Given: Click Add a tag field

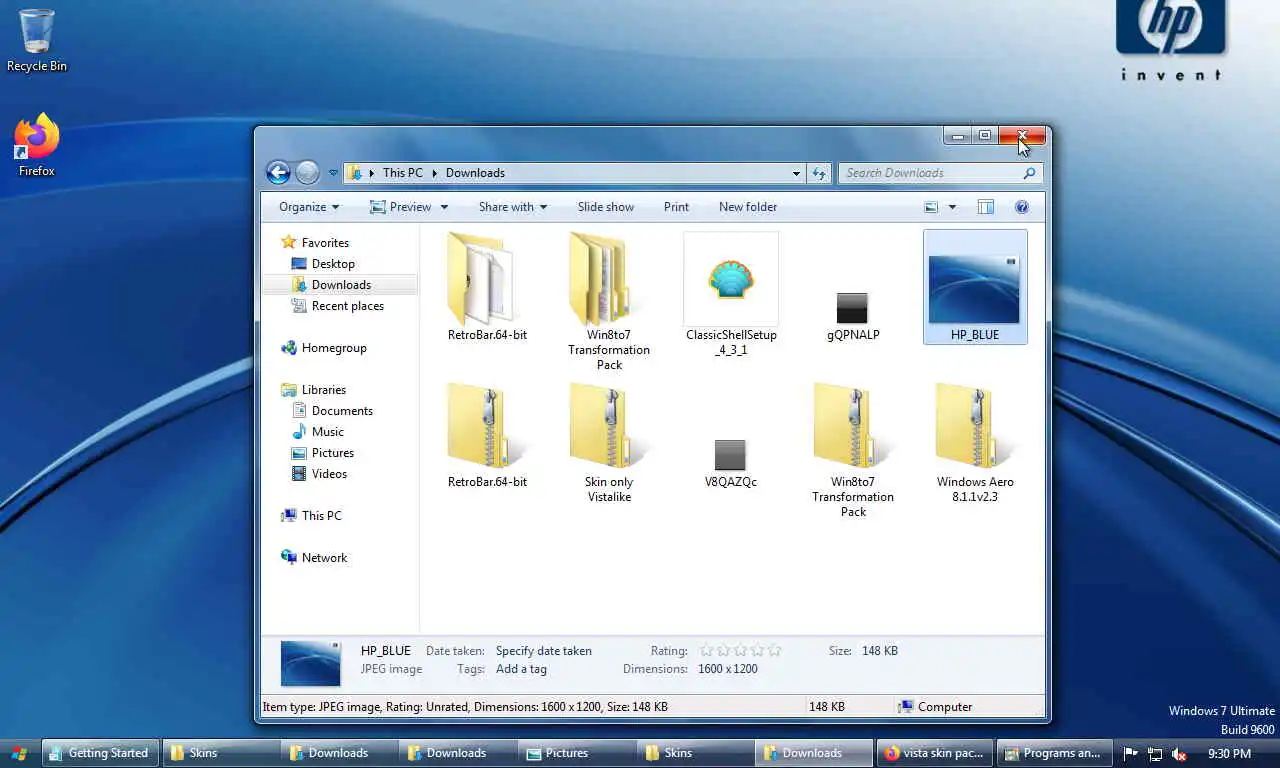Looking at the screenshot, I should [521, 669].
